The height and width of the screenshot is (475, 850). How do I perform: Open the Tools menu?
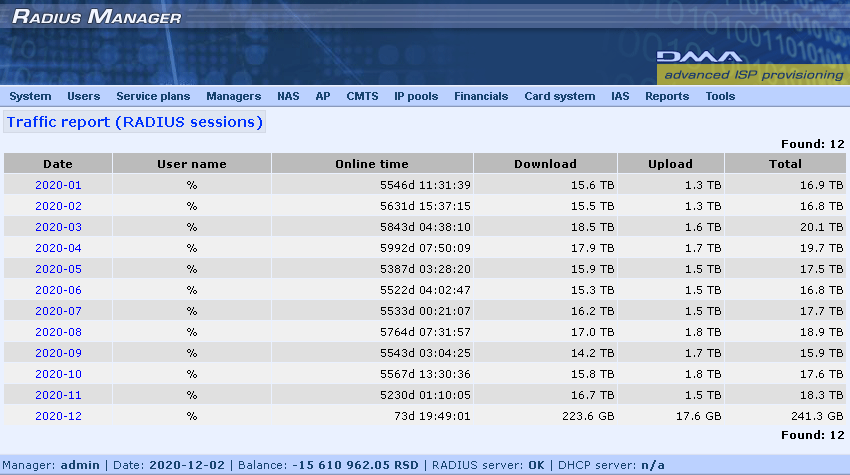point(720,96)
